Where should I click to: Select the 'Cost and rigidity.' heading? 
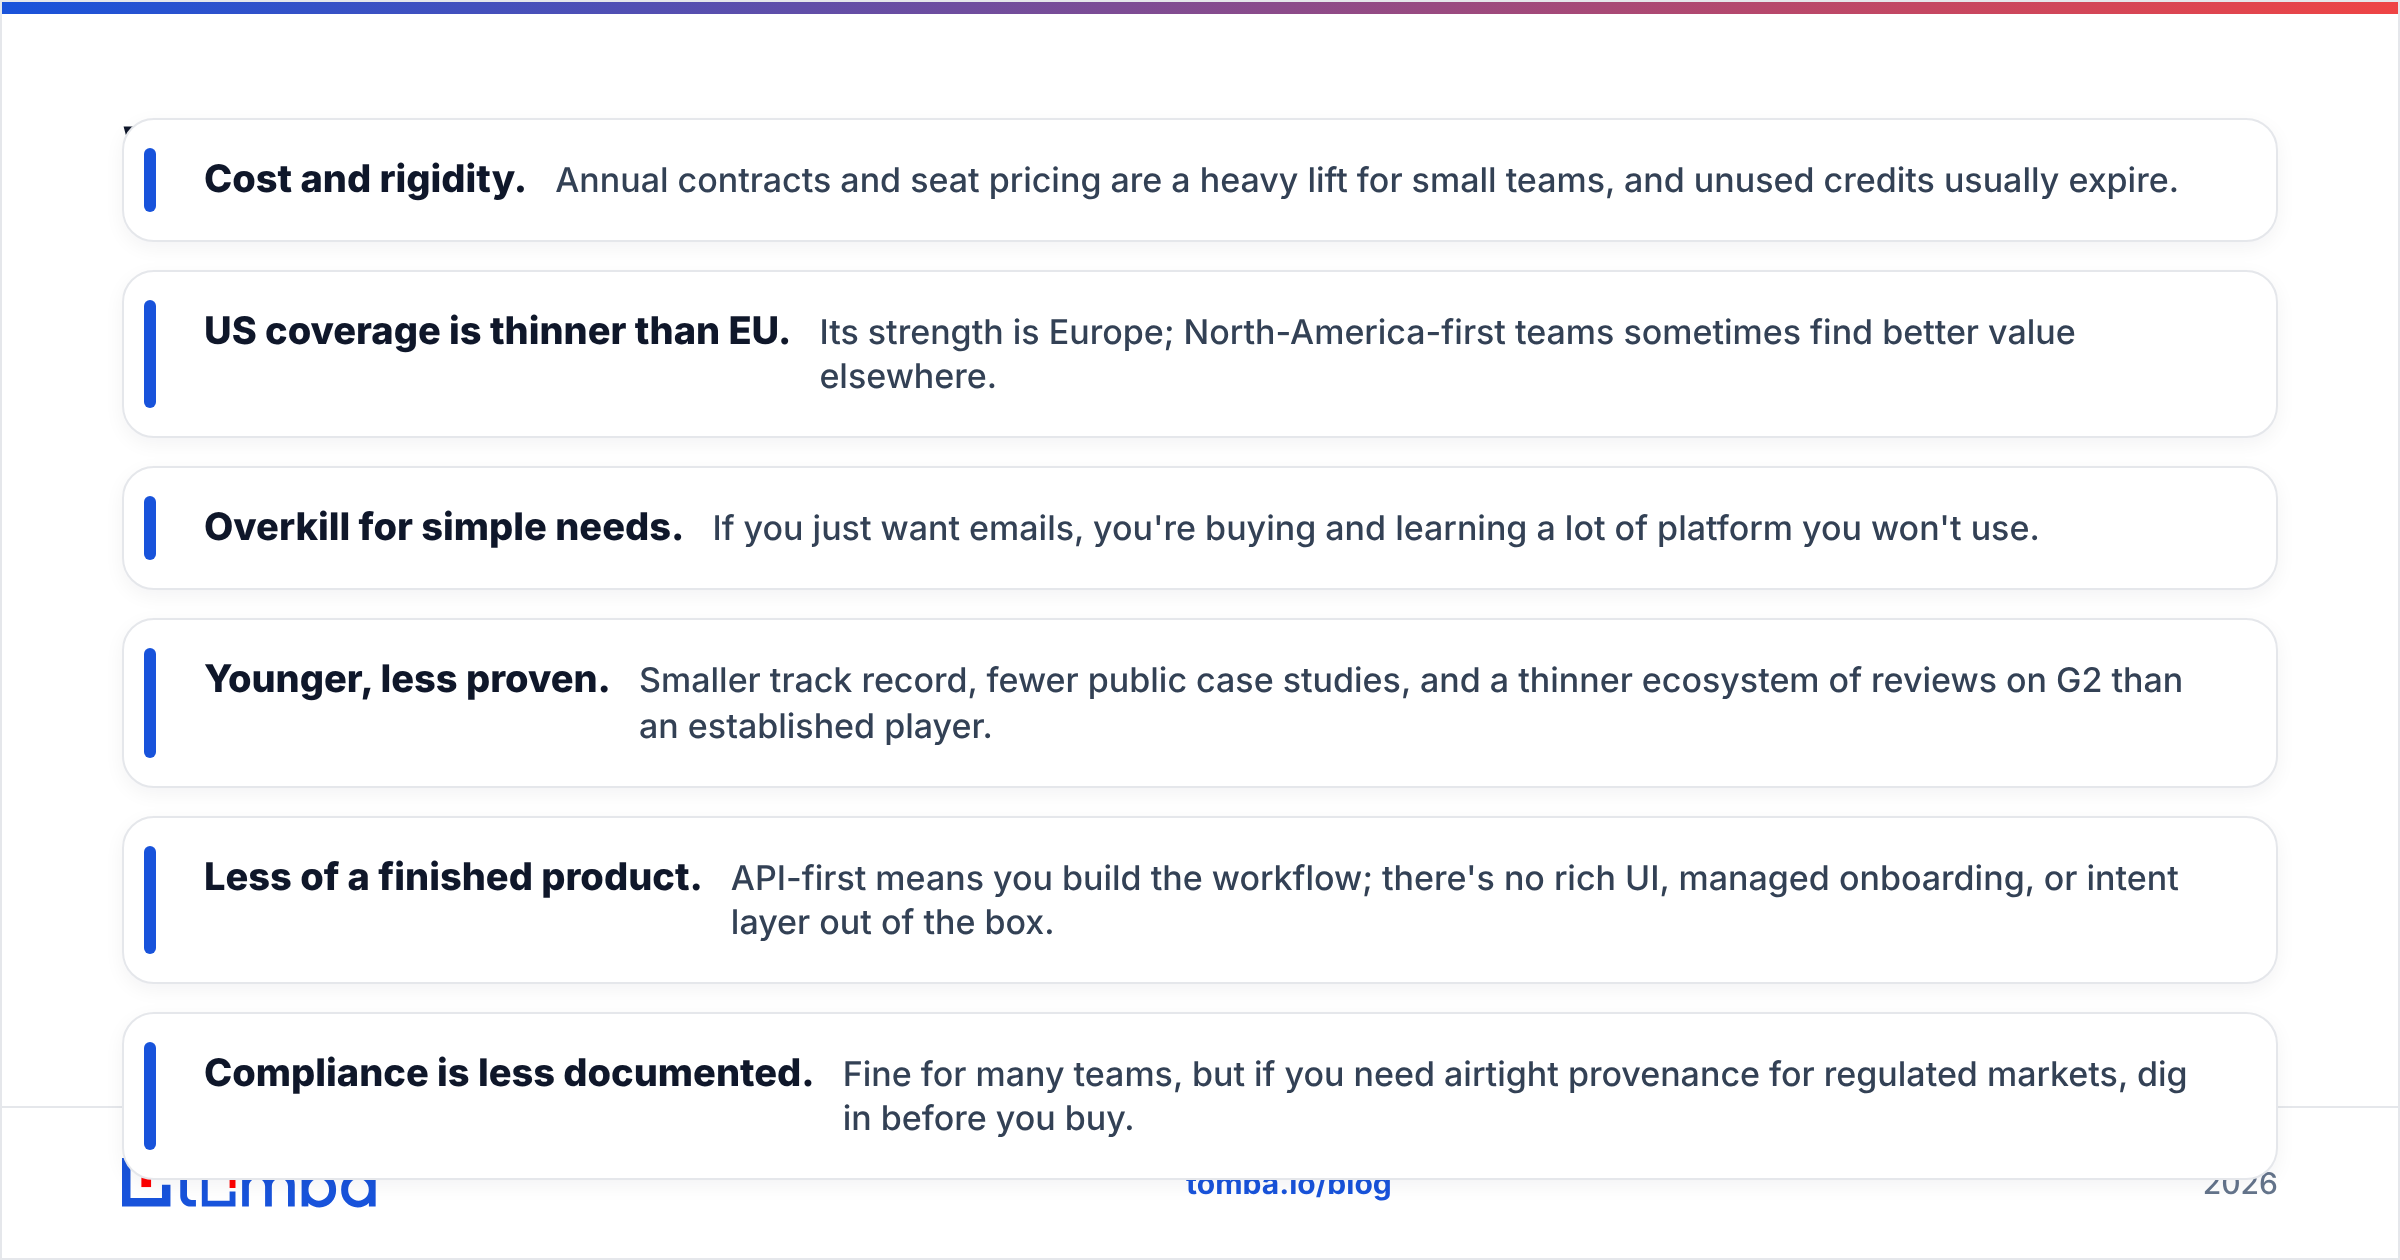[x=365, y=180]
